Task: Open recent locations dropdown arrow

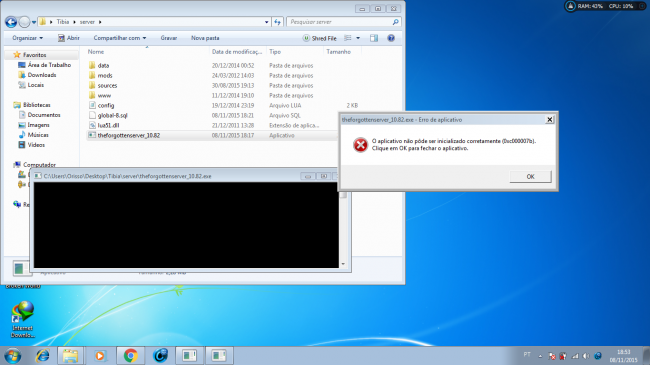Action: point(34,22)
